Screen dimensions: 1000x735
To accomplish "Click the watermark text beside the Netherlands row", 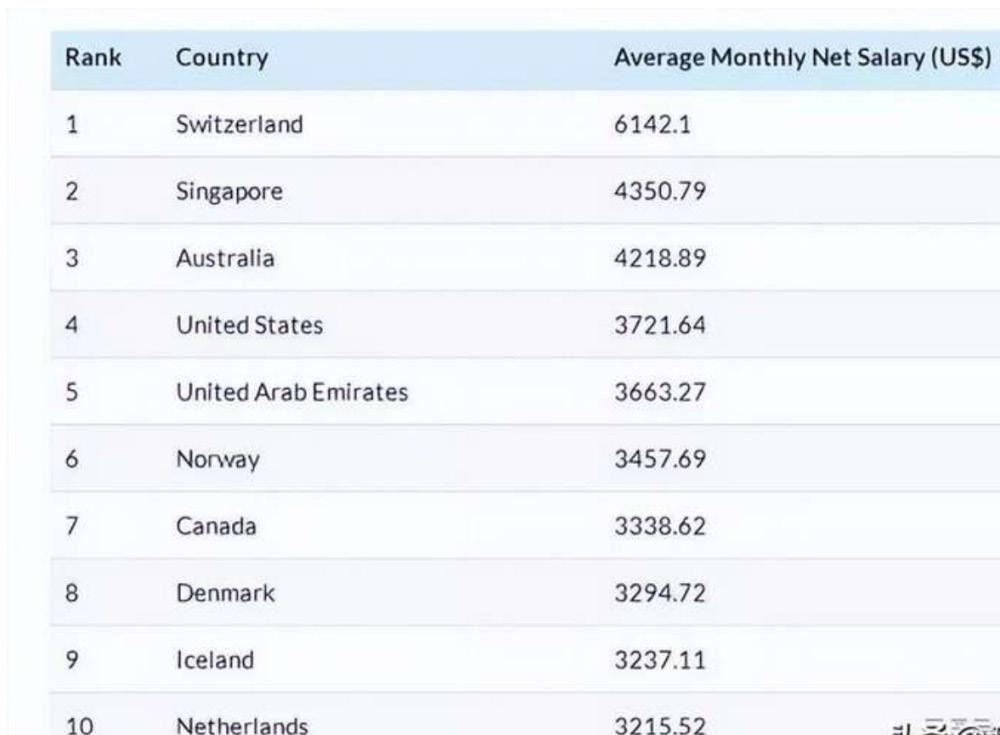I will 945,725.
